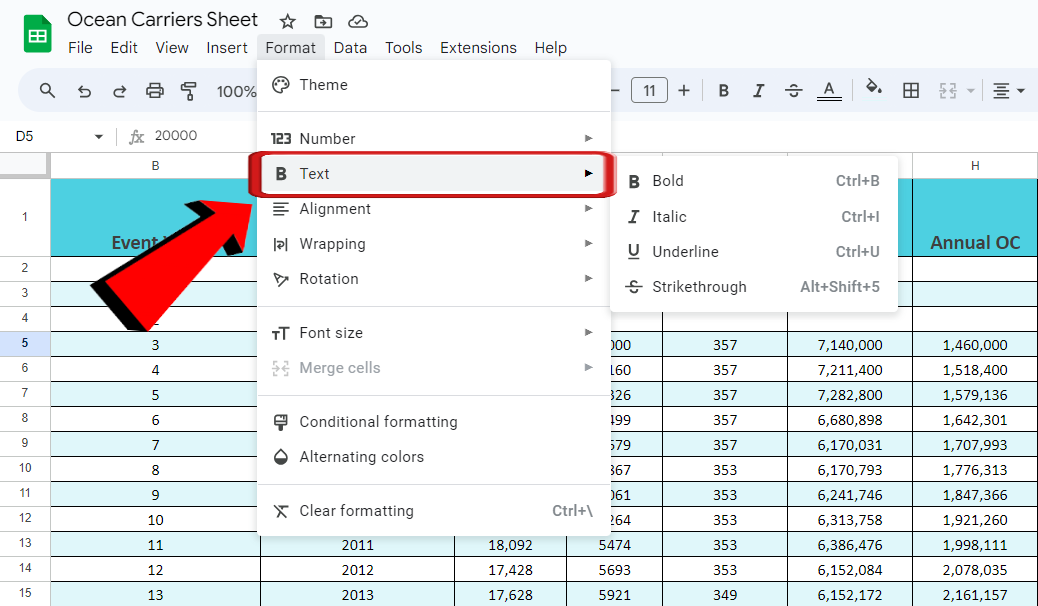The image size is (1038, 606).
Task: Click the Print icon
Action: (x=154, y=90)
